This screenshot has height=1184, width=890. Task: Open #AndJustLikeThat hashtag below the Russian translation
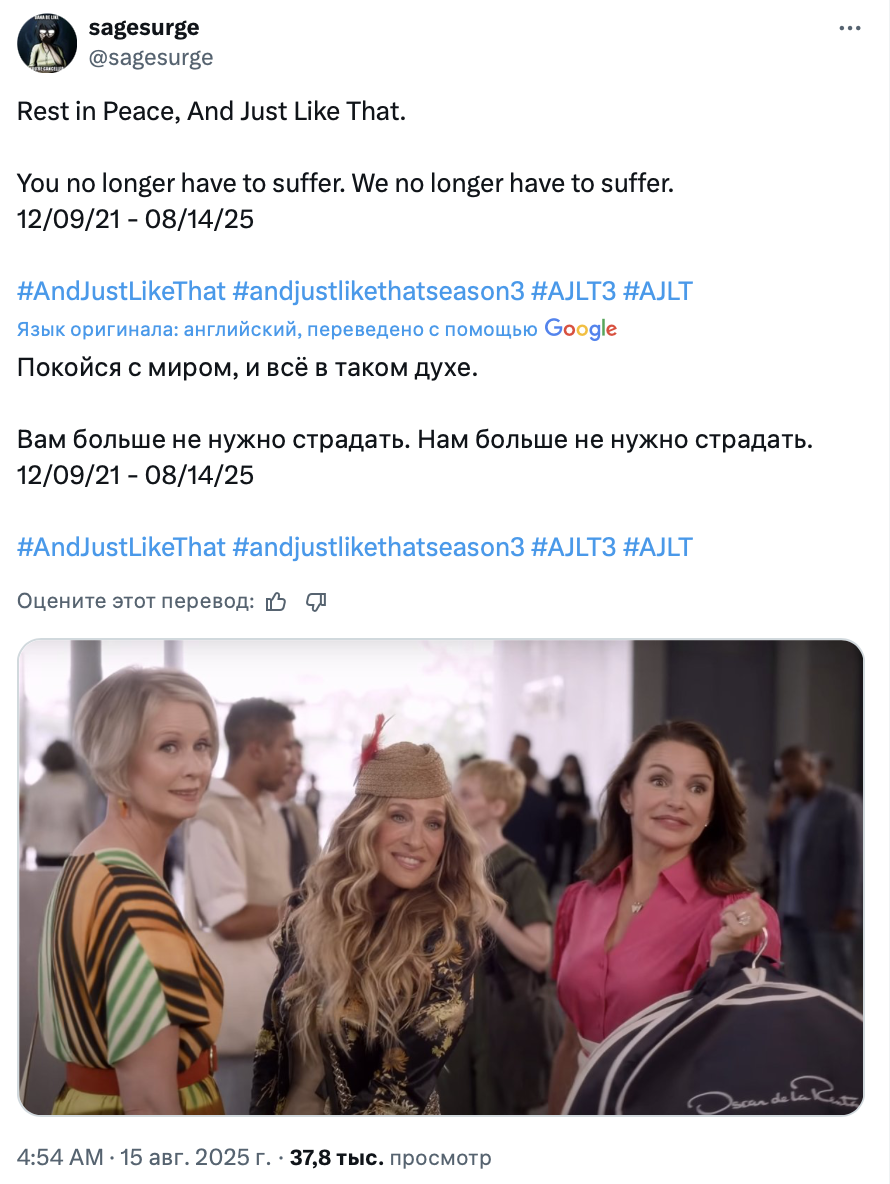(121, 547)
